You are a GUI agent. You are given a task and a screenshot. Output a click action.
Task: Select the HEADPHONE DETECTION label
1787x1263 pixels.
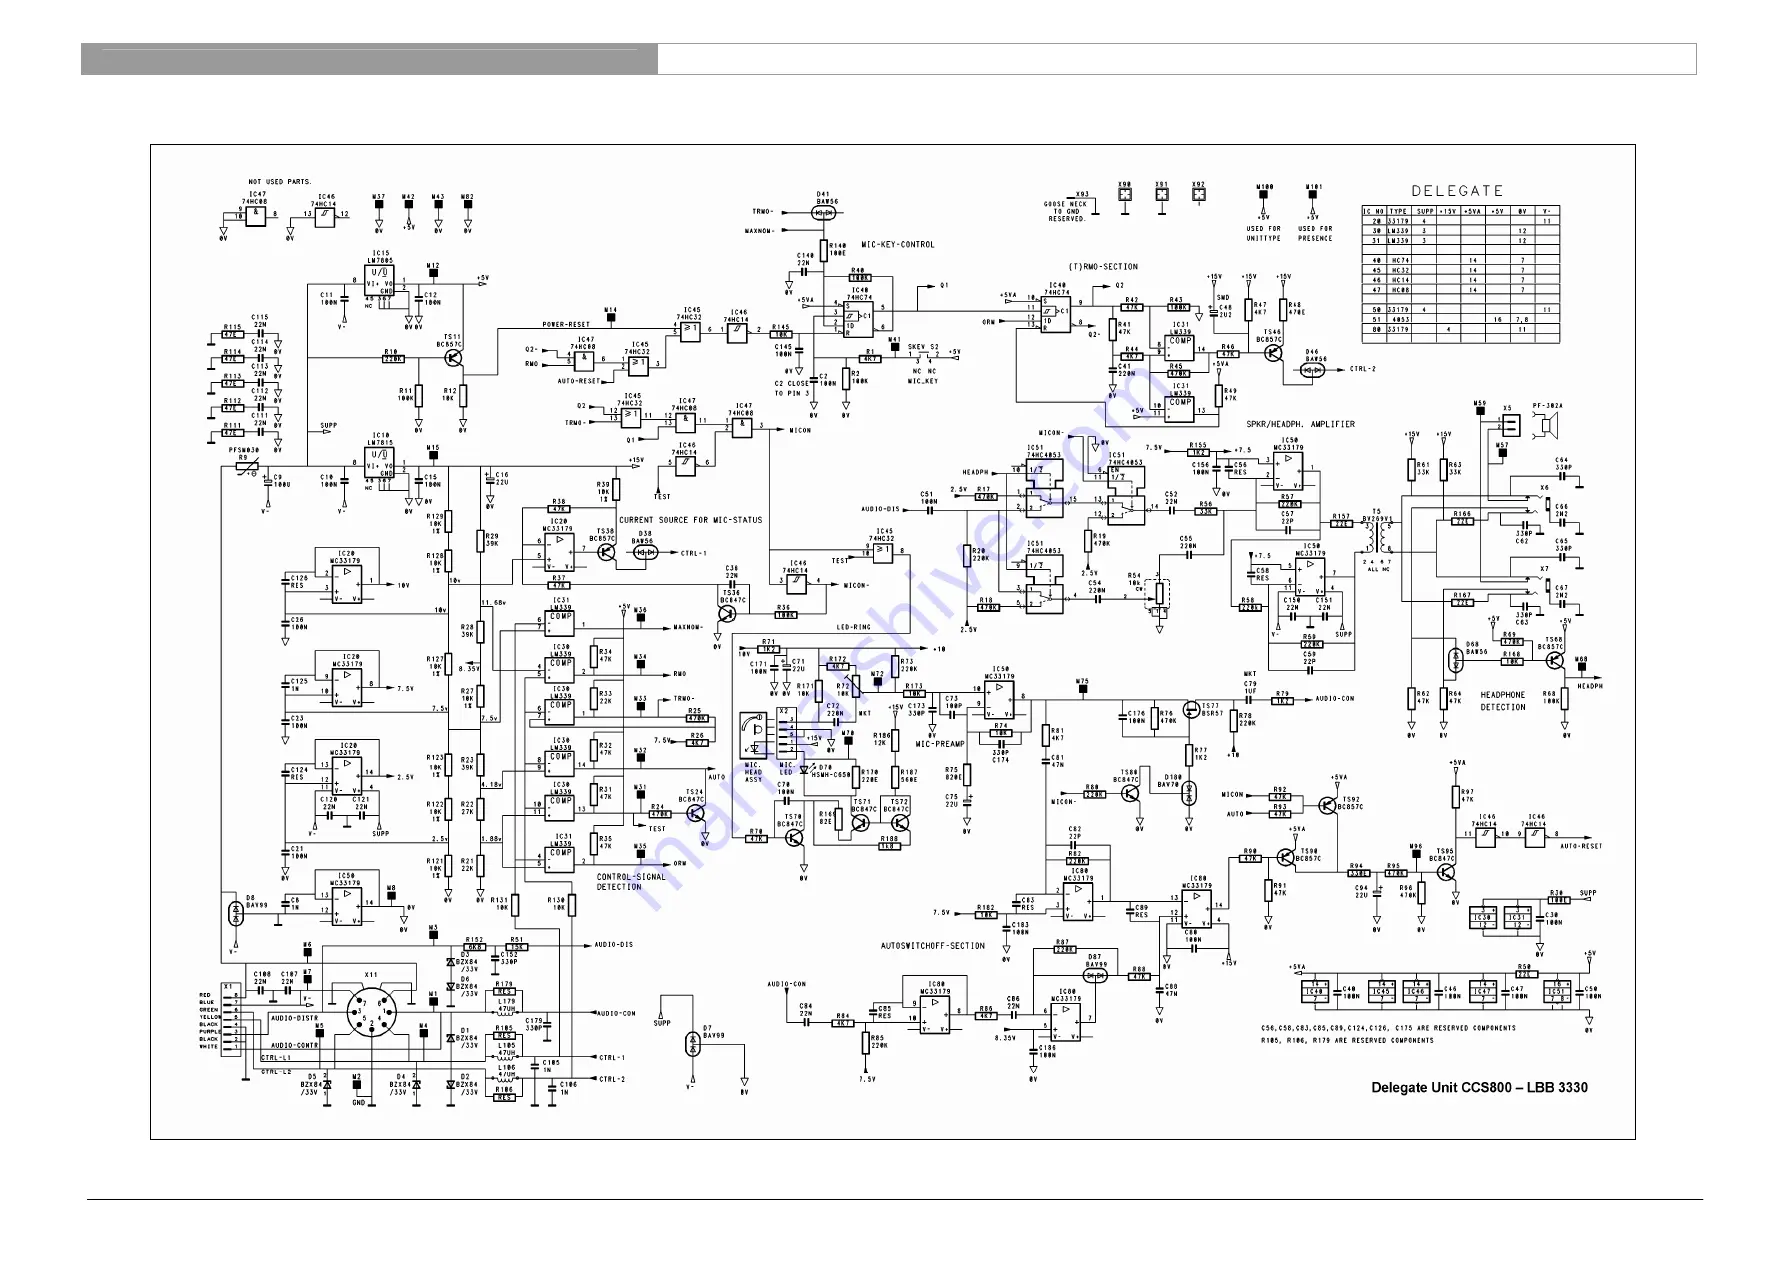1503,701
